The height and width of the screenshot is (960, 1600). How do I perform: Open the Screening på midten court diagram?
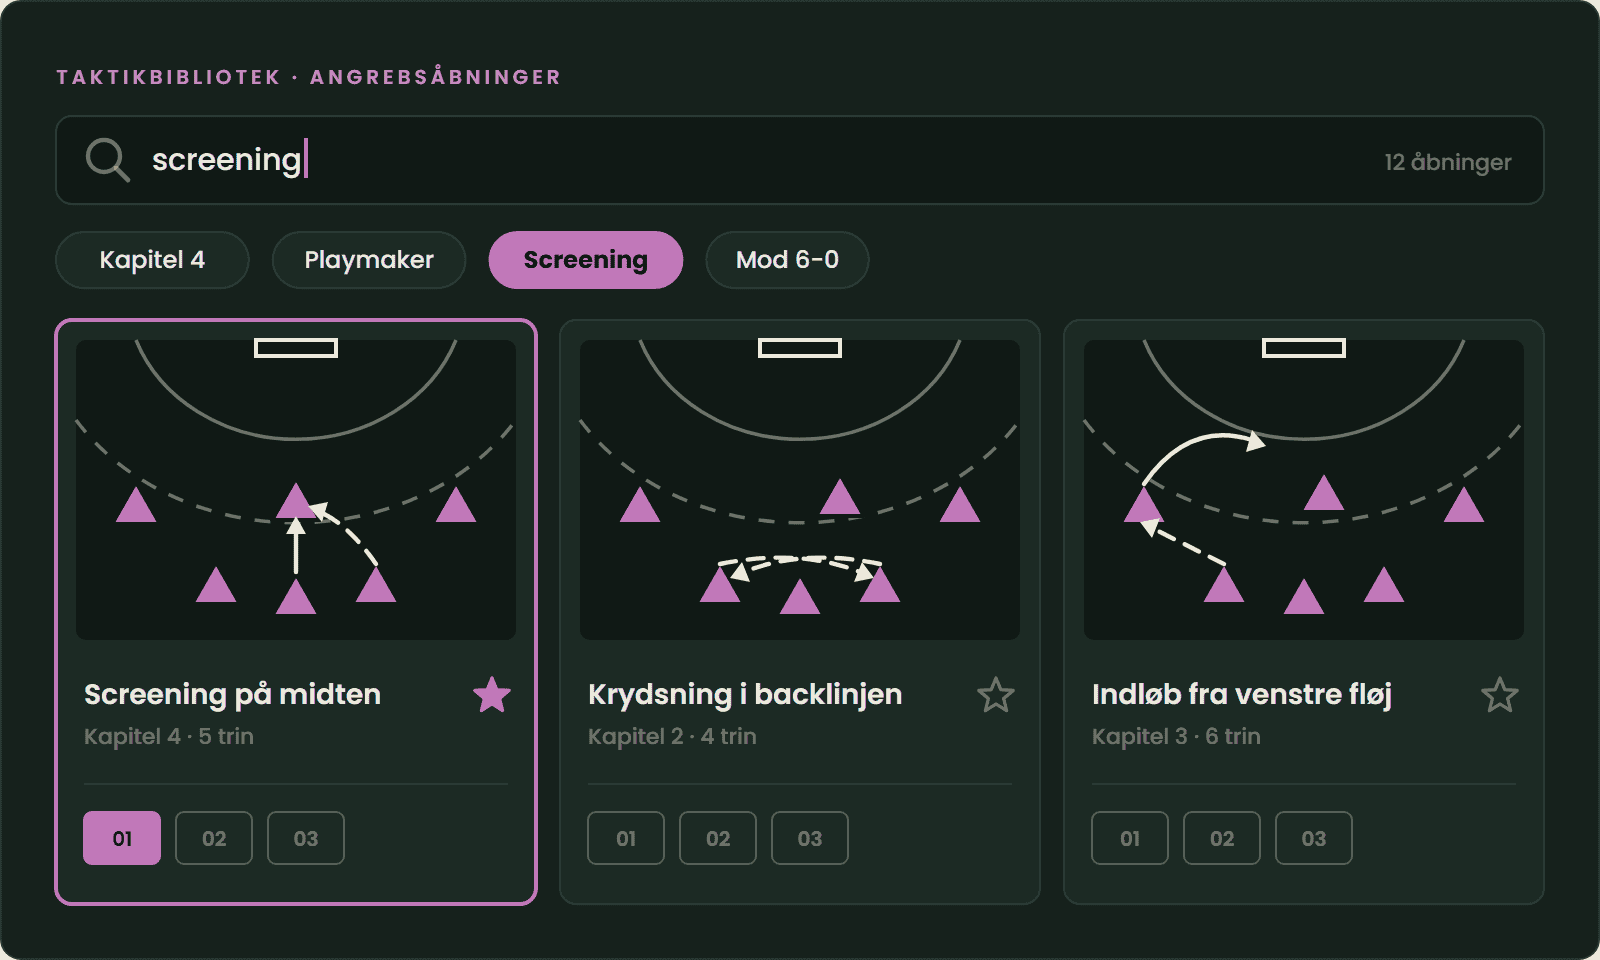[x=296, y=490]
